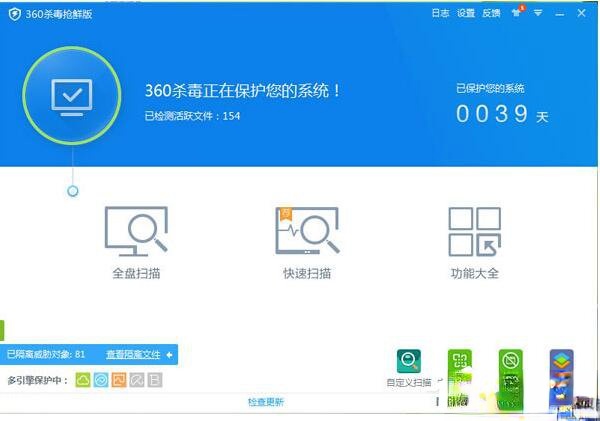
Task: Click the skin (shirt) icon in title bar
Action: click(x=517, y=13)
